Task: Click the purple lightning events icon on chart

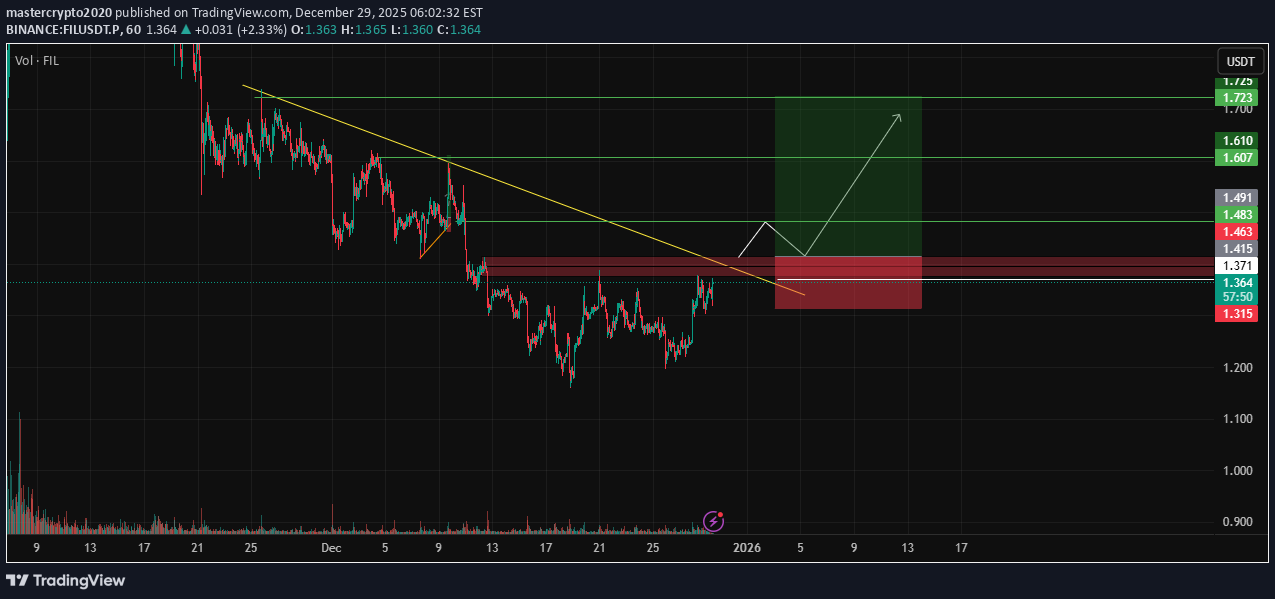Action: click(713, 522)
